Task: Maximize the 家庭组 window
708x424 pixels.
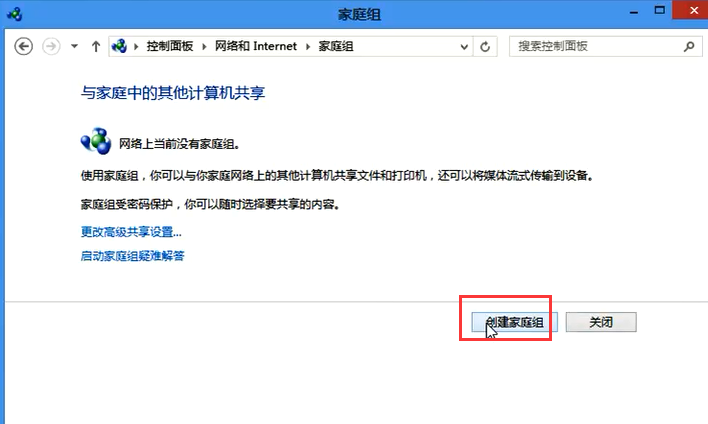Action: (660, 10)
